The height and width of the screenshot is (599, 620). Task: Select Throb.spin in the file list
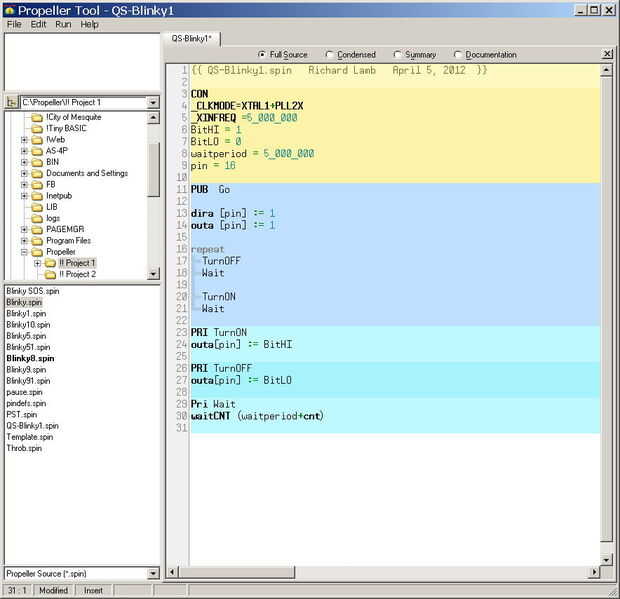pos(24,448)
